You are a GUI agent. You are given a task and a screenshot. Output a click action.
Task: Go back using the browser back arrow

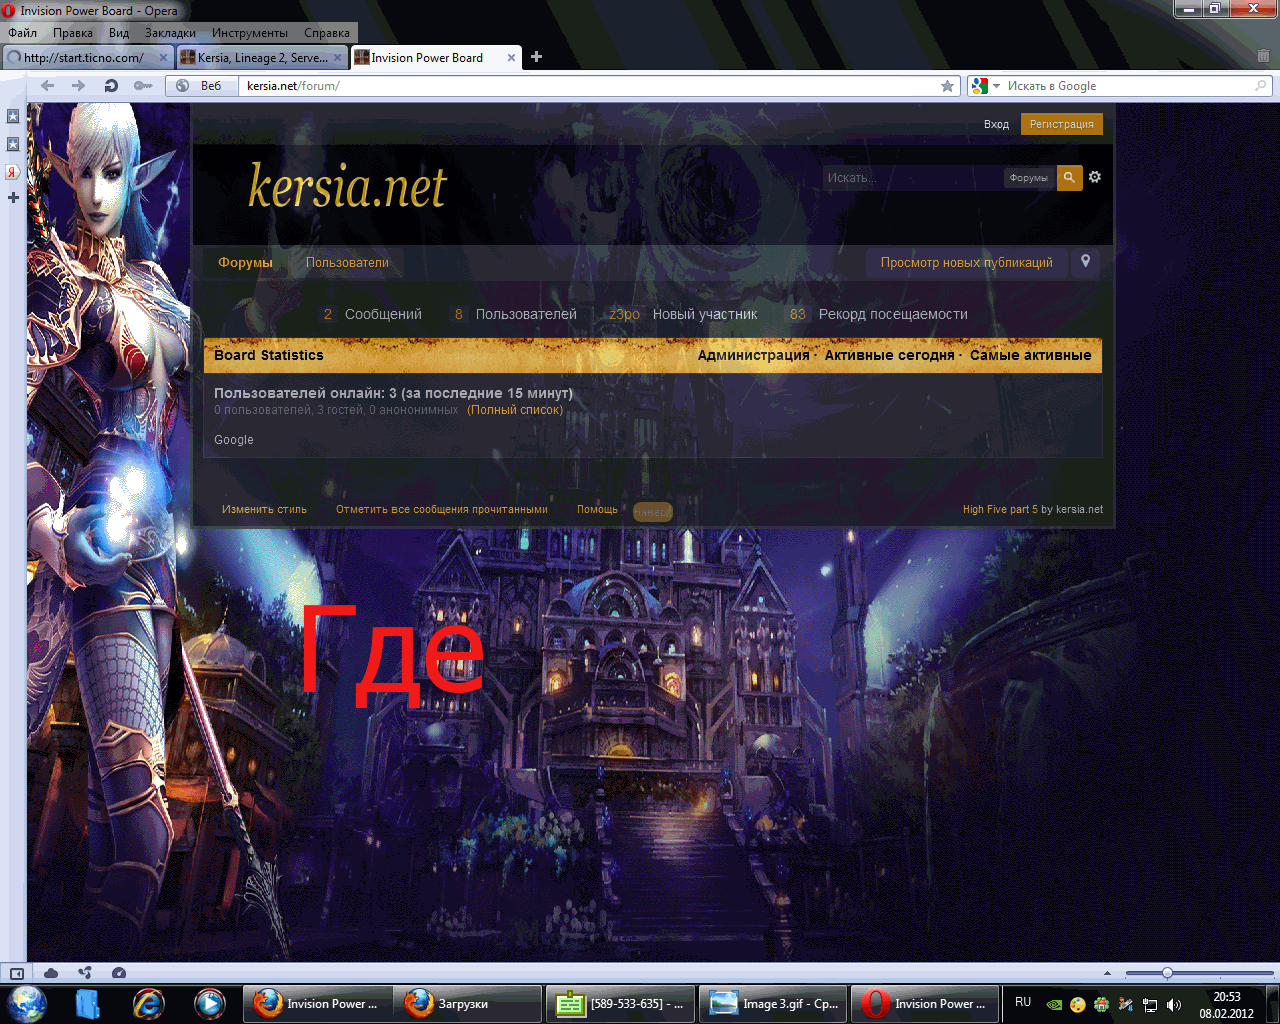[x=47, y=86]
